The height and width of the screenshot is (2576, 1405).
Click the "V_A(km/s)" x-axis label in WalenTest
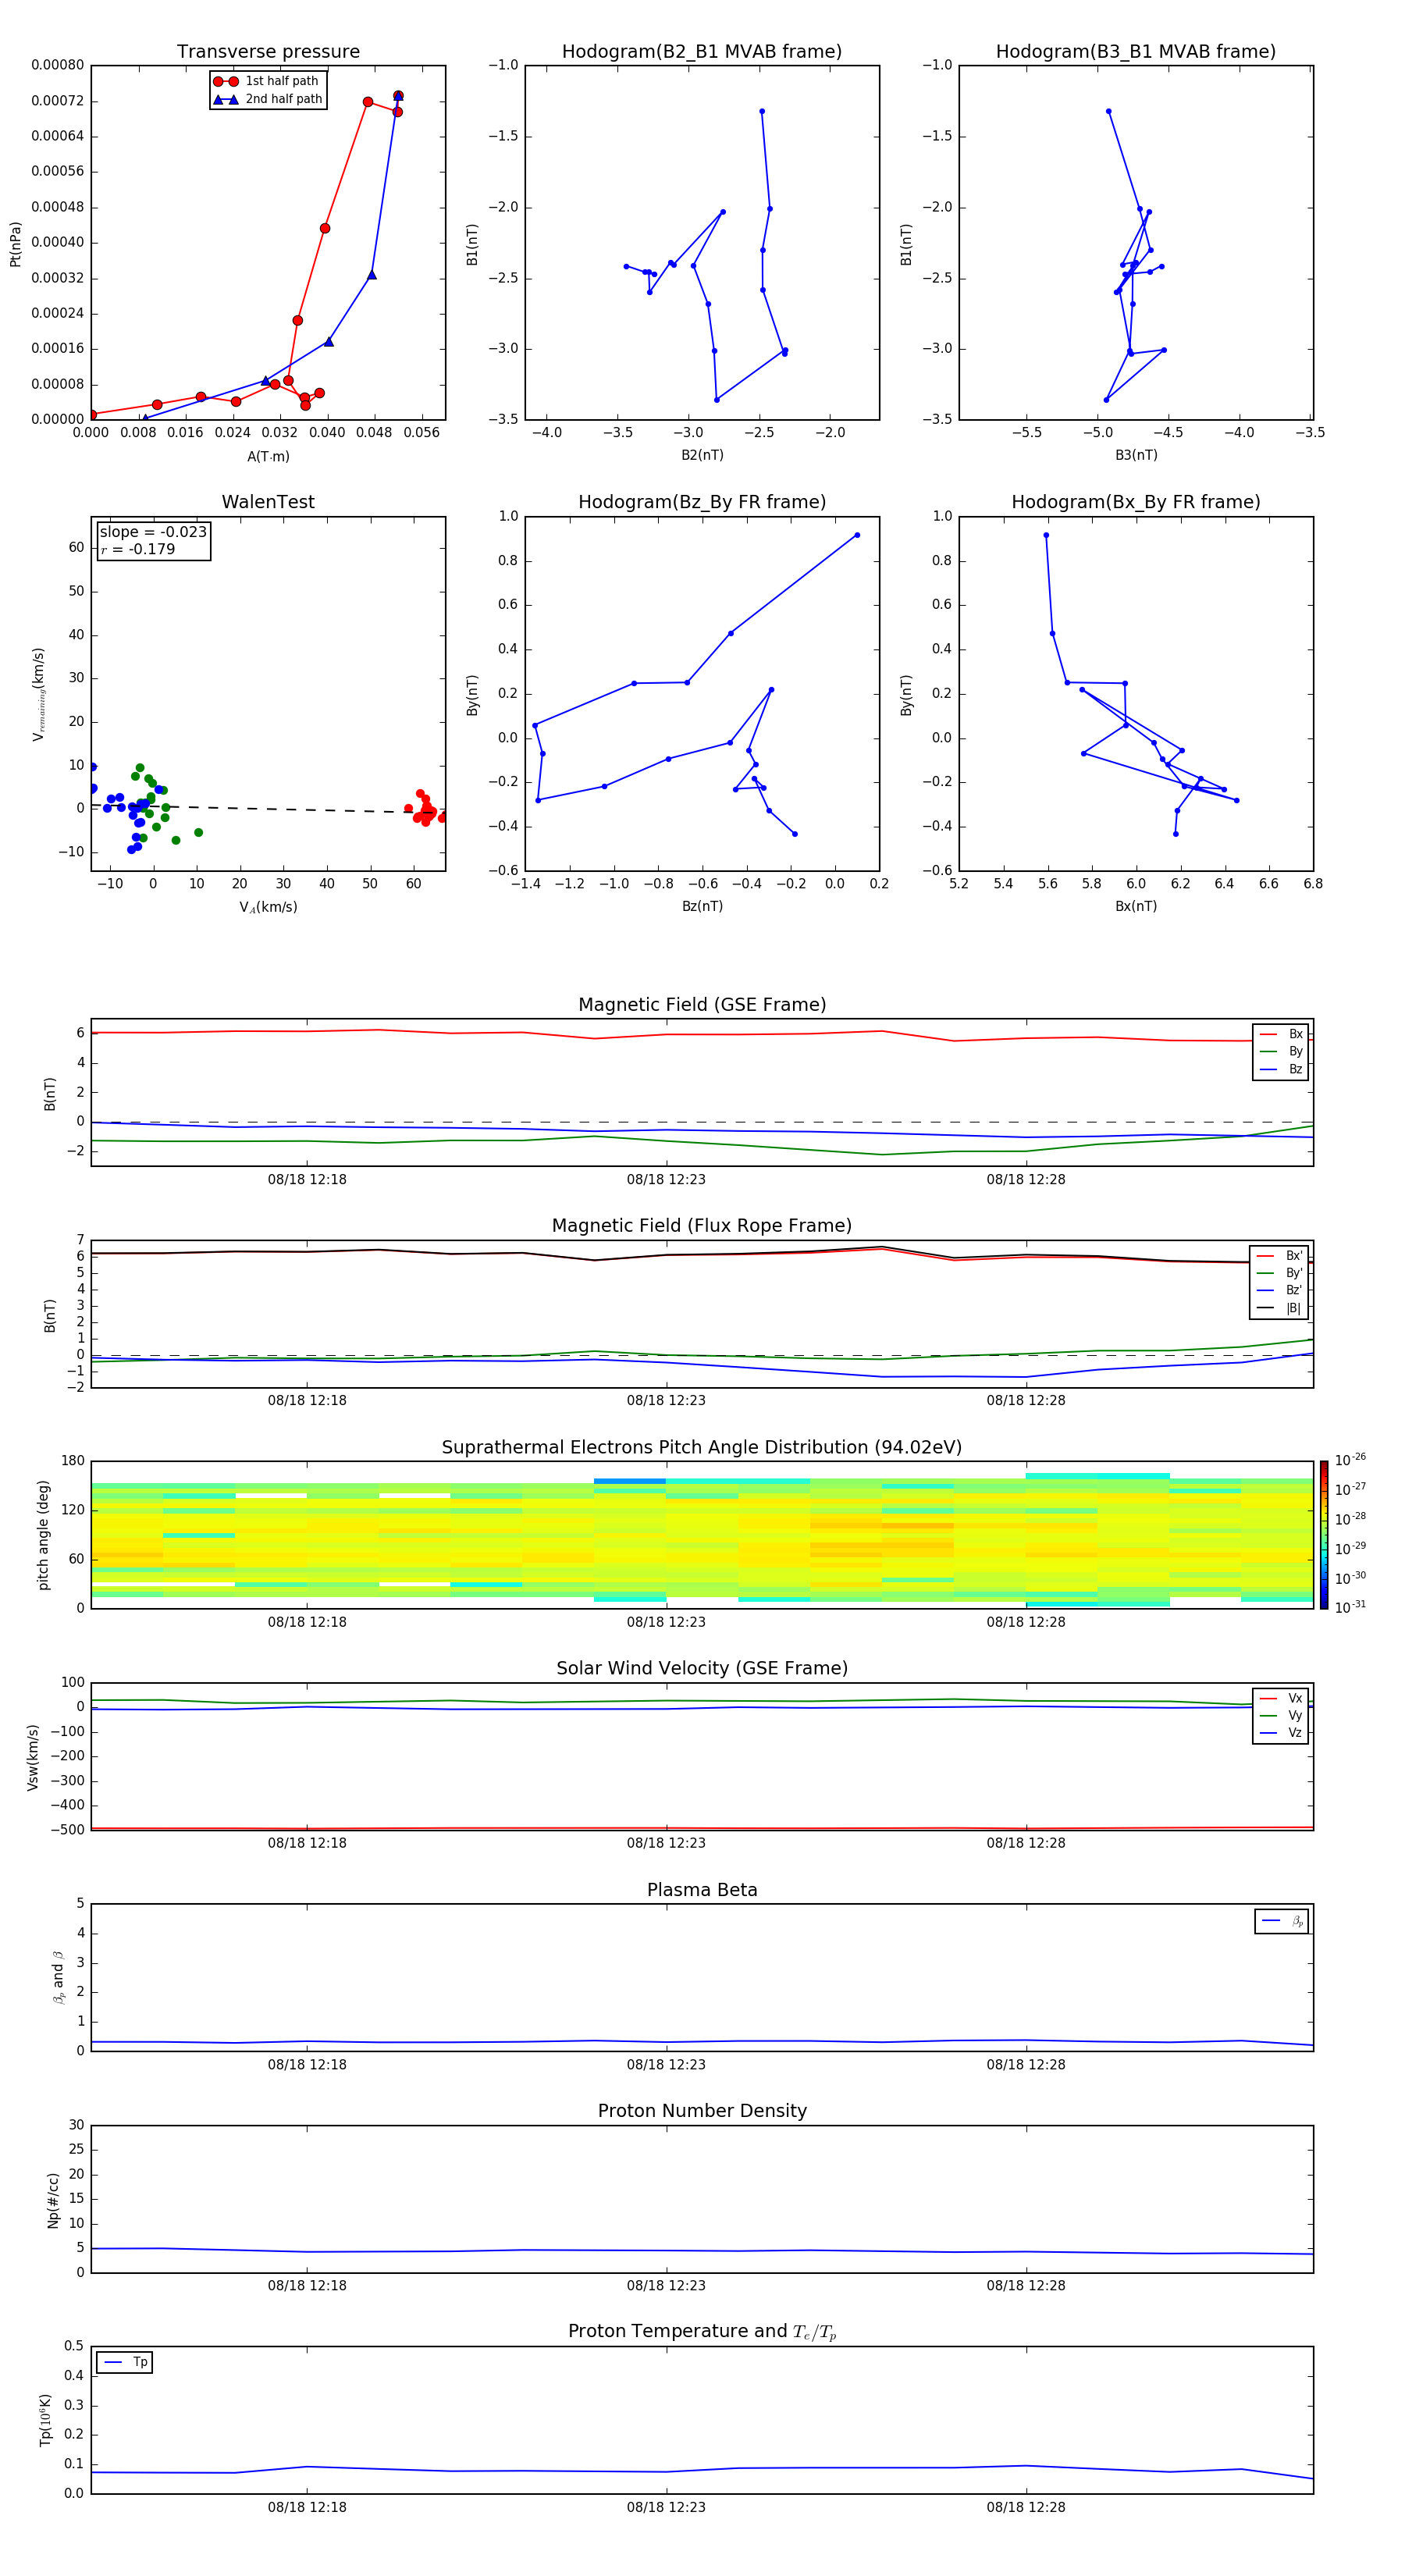268,907
